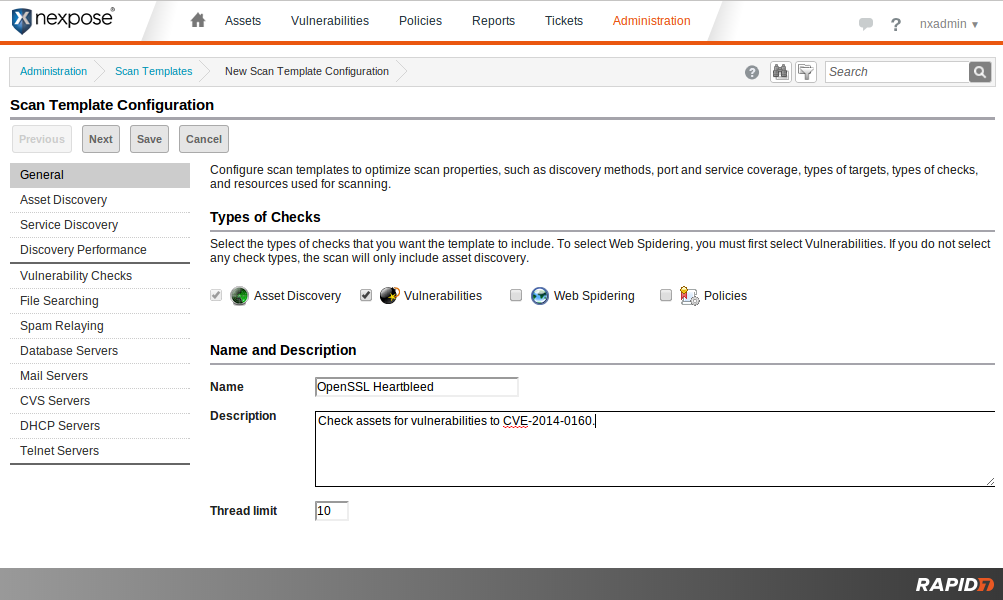Expand the nxadmin user dropdown
This screenshot has width=1003, height=600.
(x=948, y=24)
